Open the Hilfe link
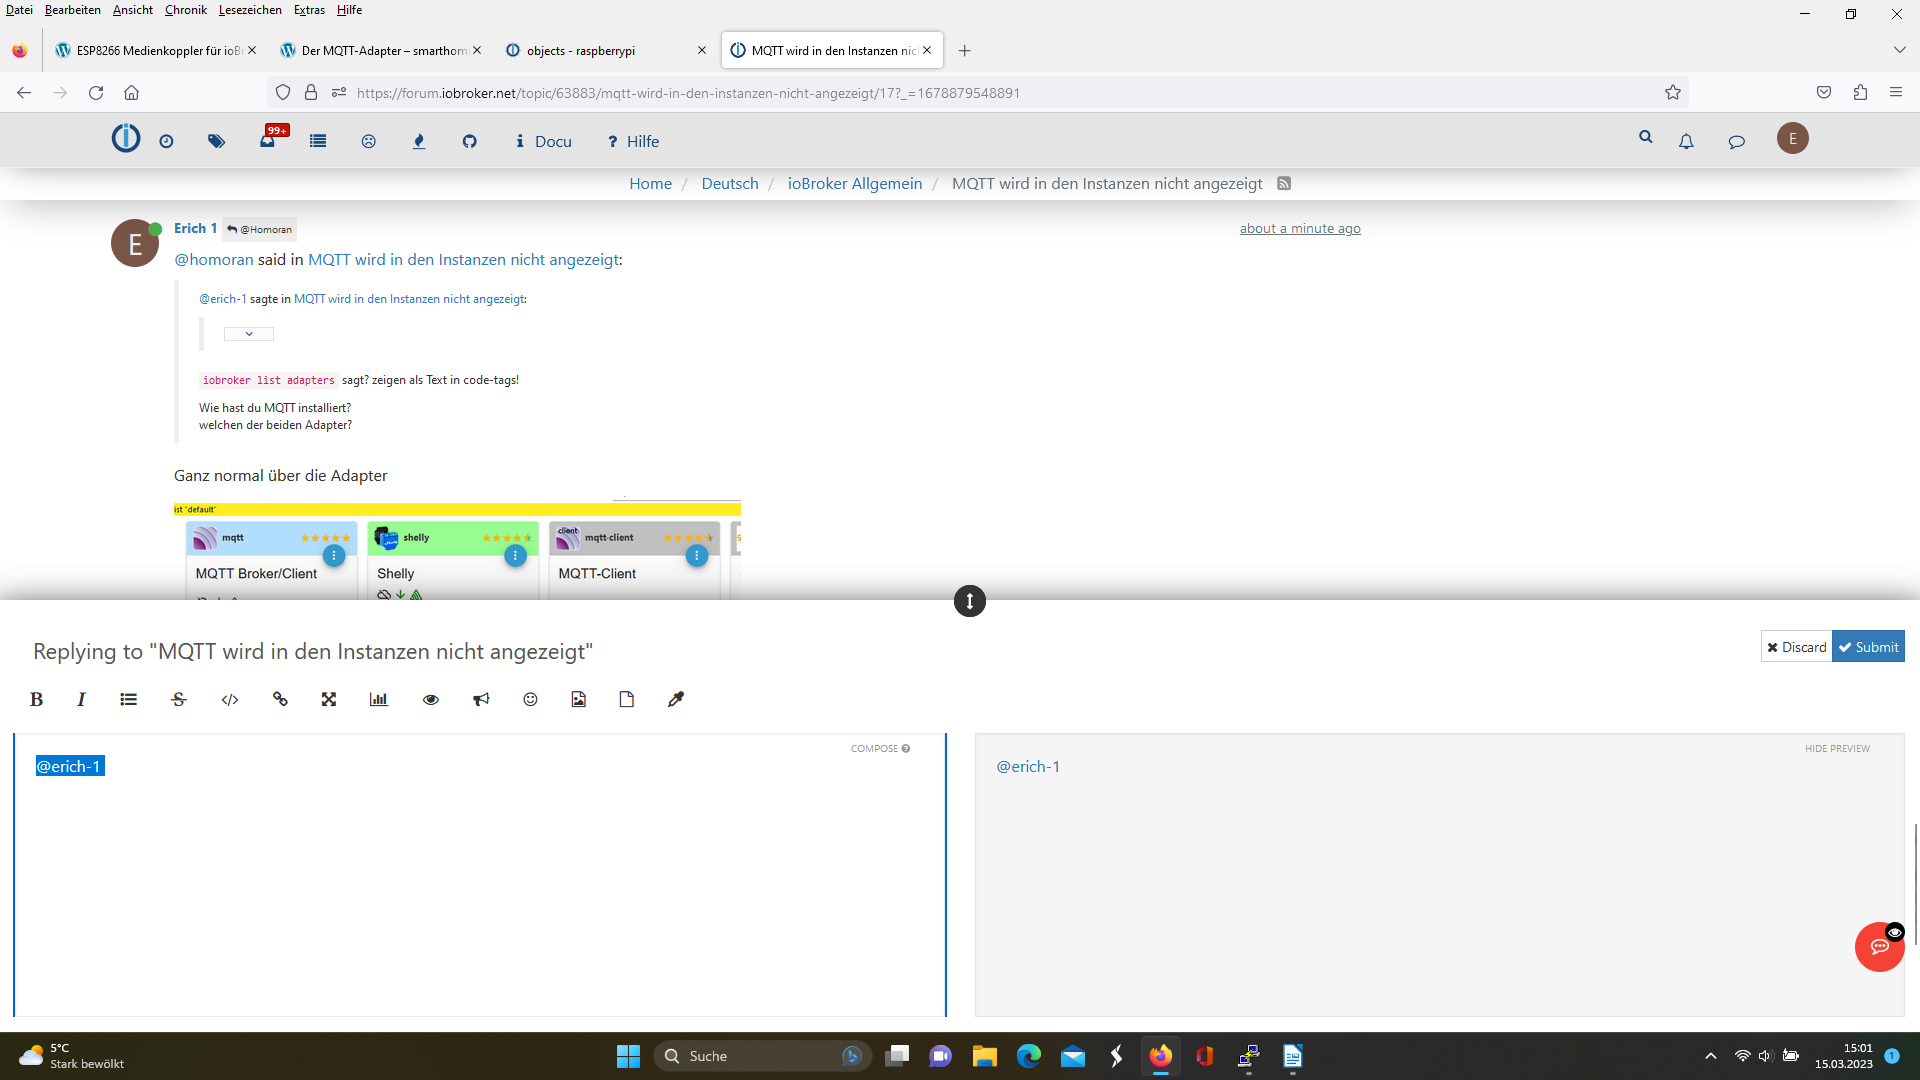1920x1080 pixels. click(x=633, y=142)
